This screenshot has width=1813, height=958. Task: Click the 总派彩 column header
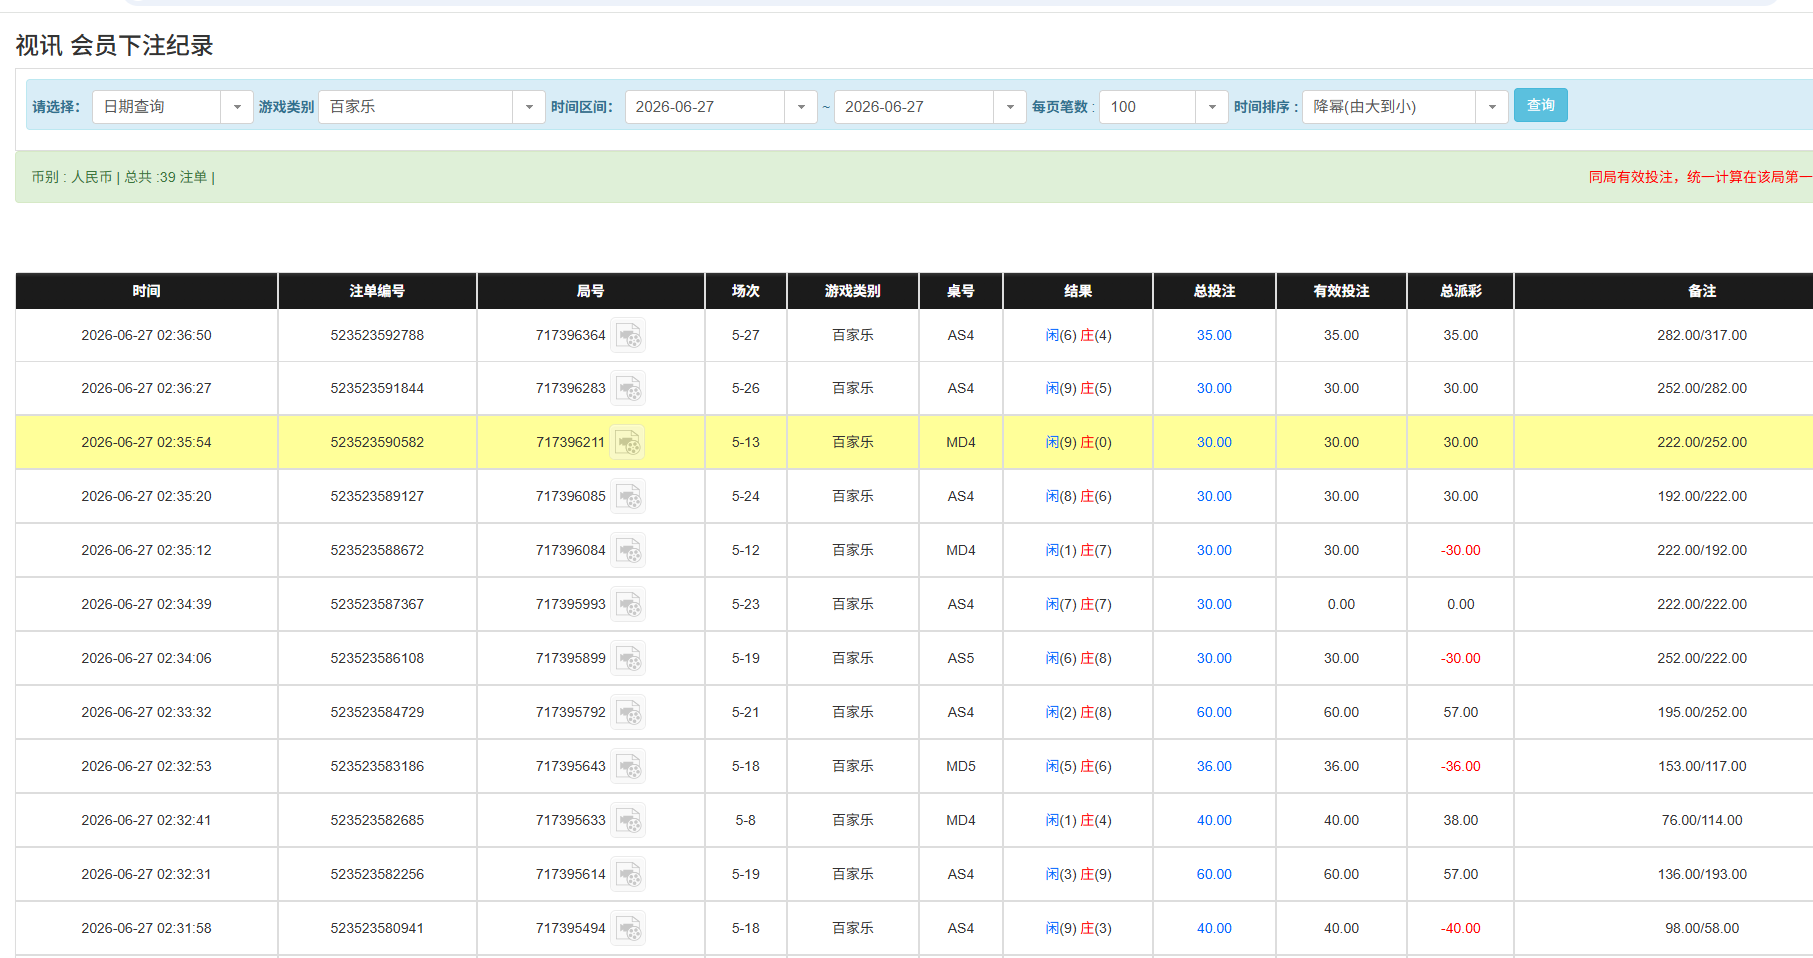click(1460, 291)
